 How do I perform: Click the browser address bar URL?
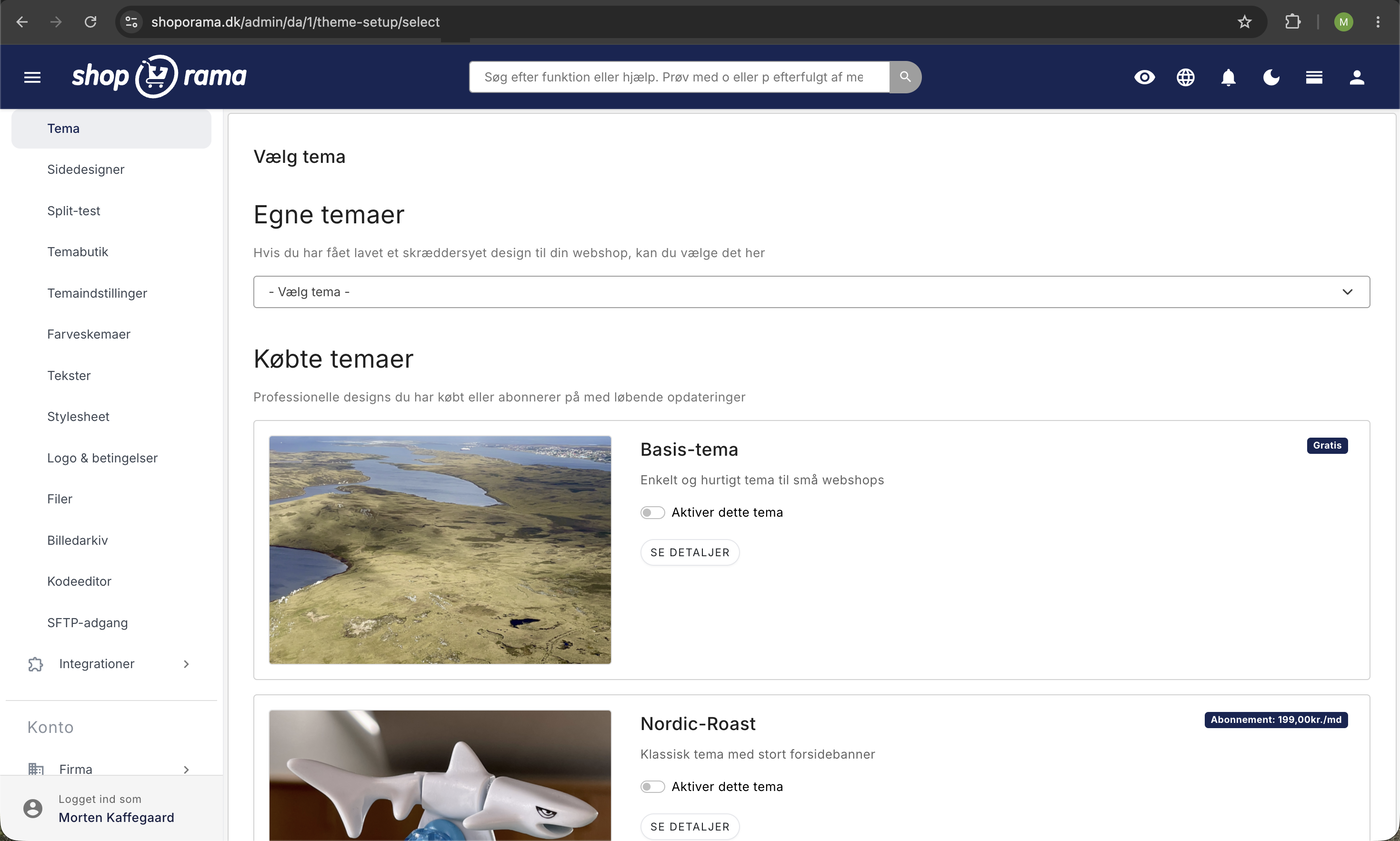pyautogui.click(x=295, y=21)
